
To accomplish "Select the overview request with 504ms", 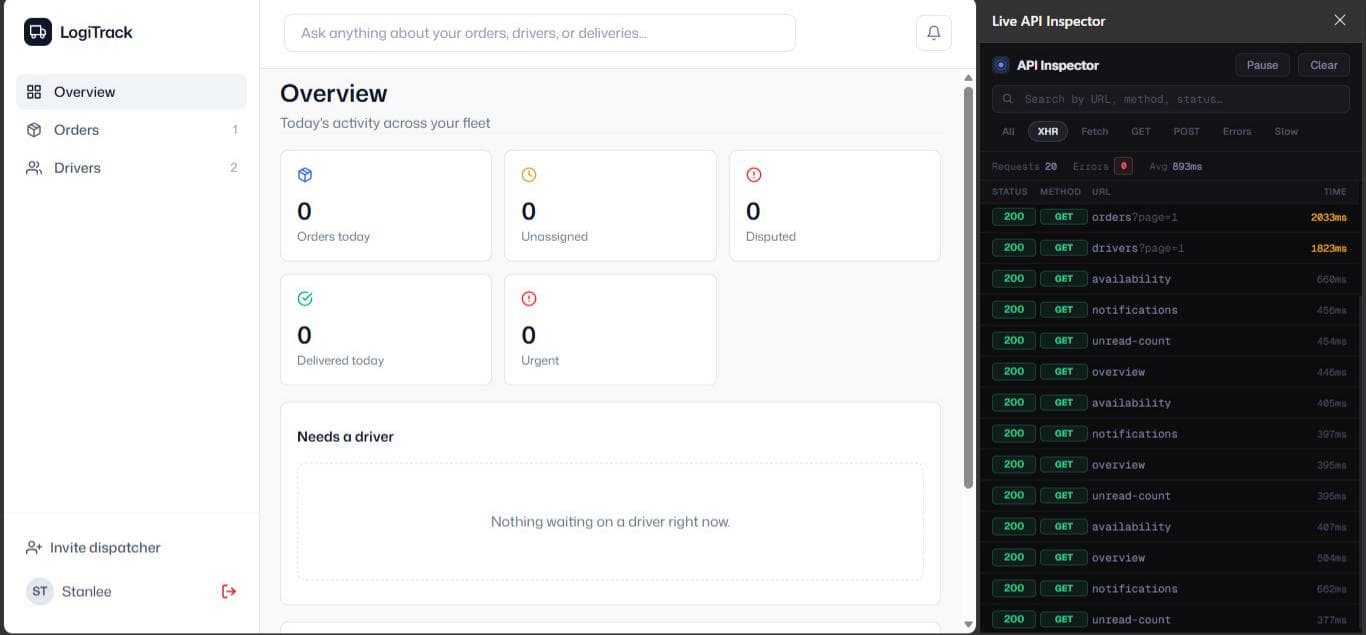I will [1171, 558].
